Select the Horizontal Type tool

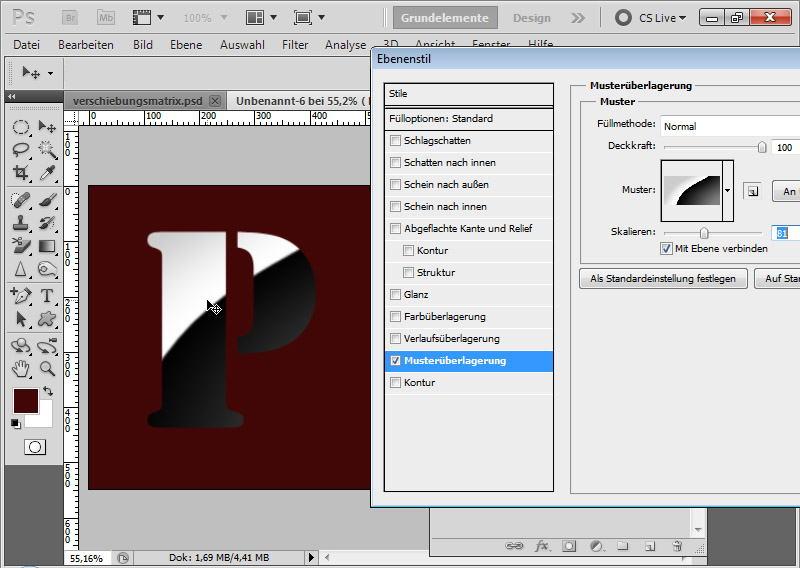pos(46,296)
